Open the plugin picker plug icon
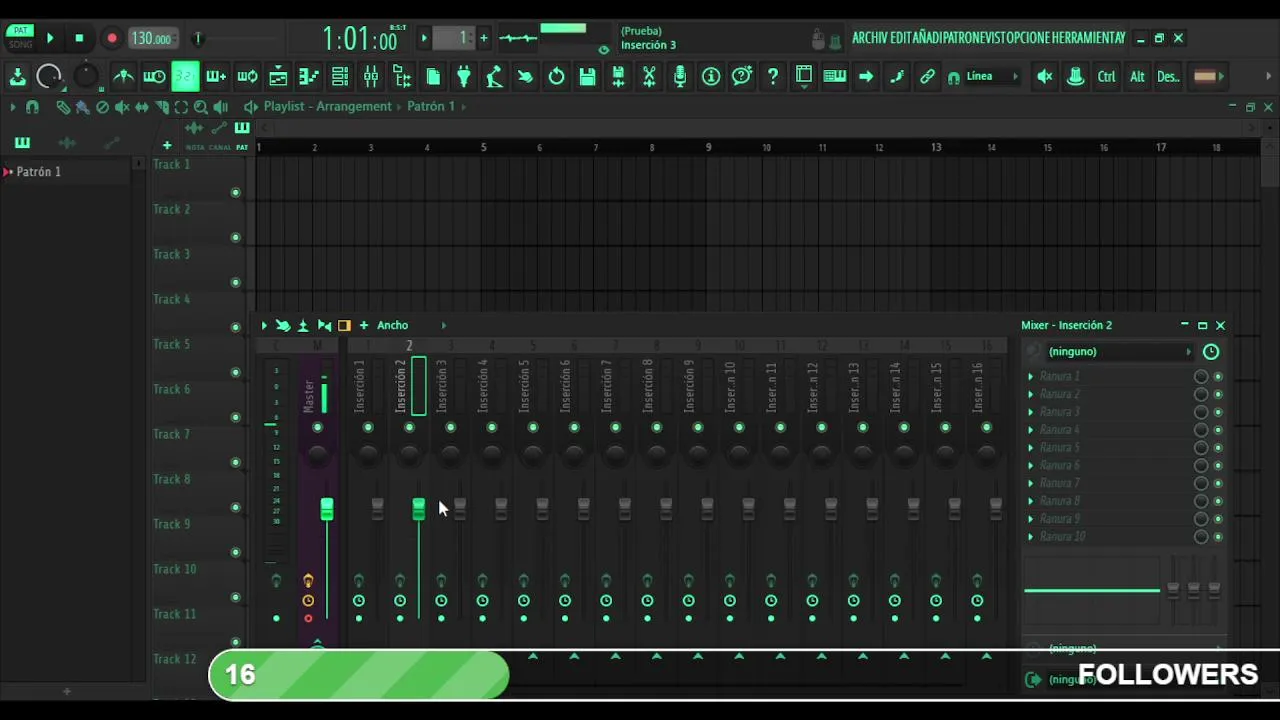Image resolution: width=1280 pixels, height=720 pixels. point(464,76)
